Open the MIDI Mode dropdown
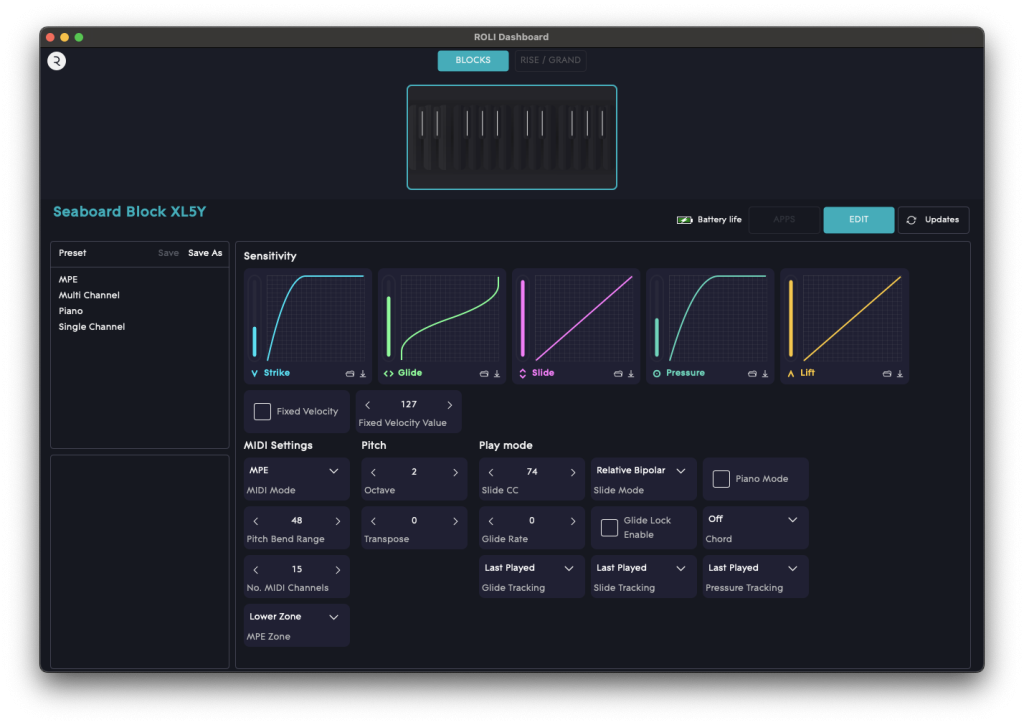 [296, 471]
